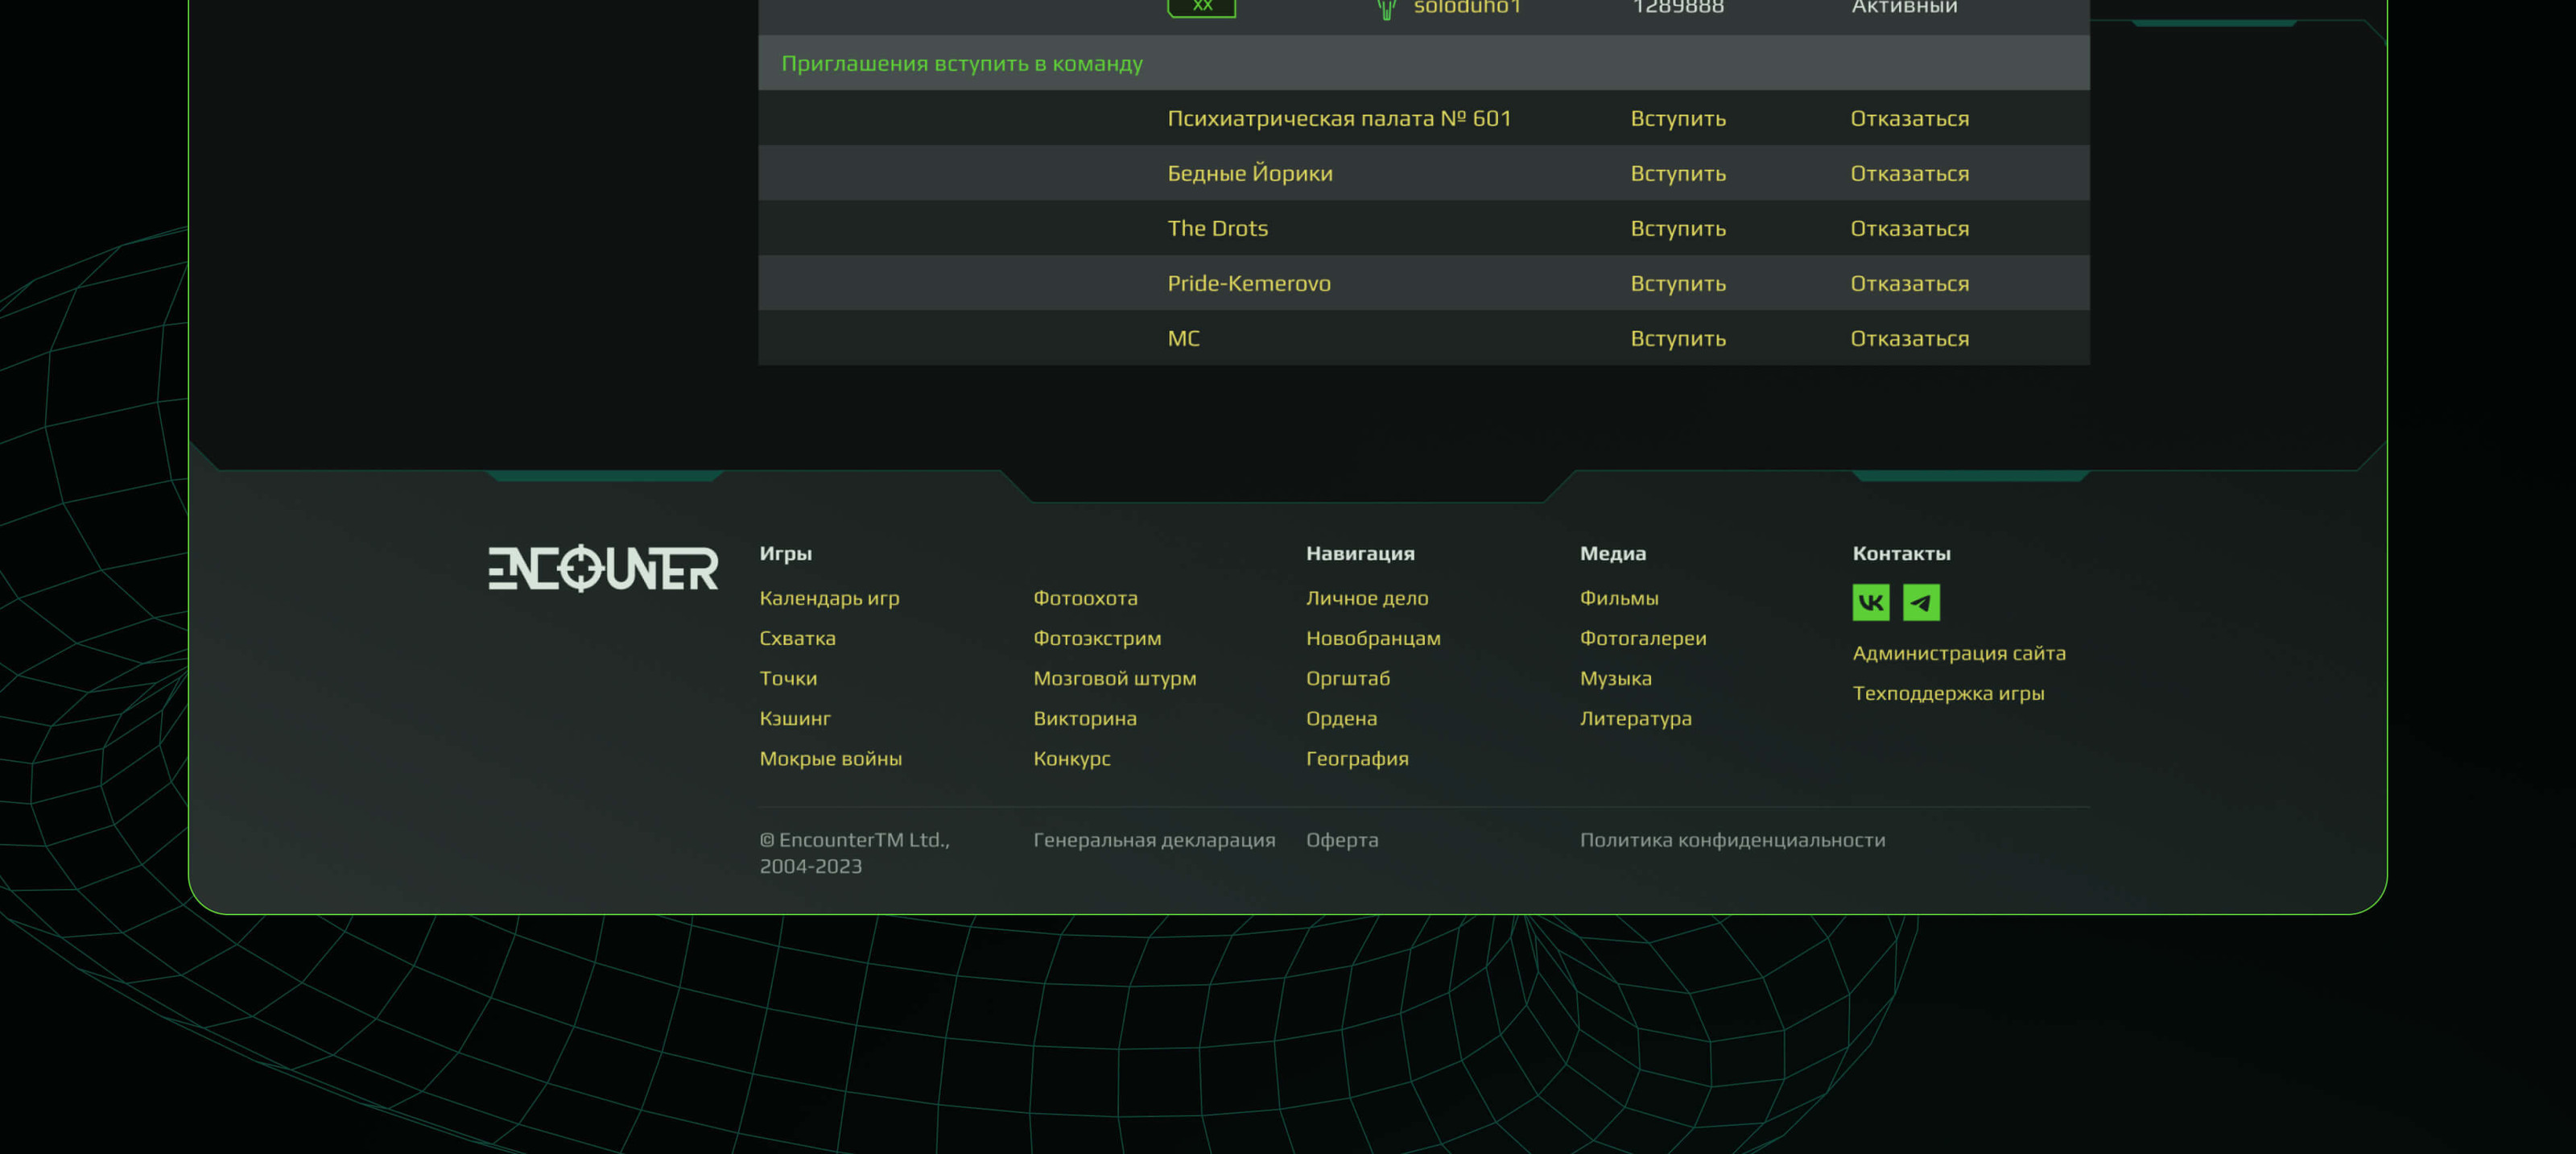Screen dimensions: 2576x1154
Task: Open Фотогалереи media link
Action: pos(1642,638)
